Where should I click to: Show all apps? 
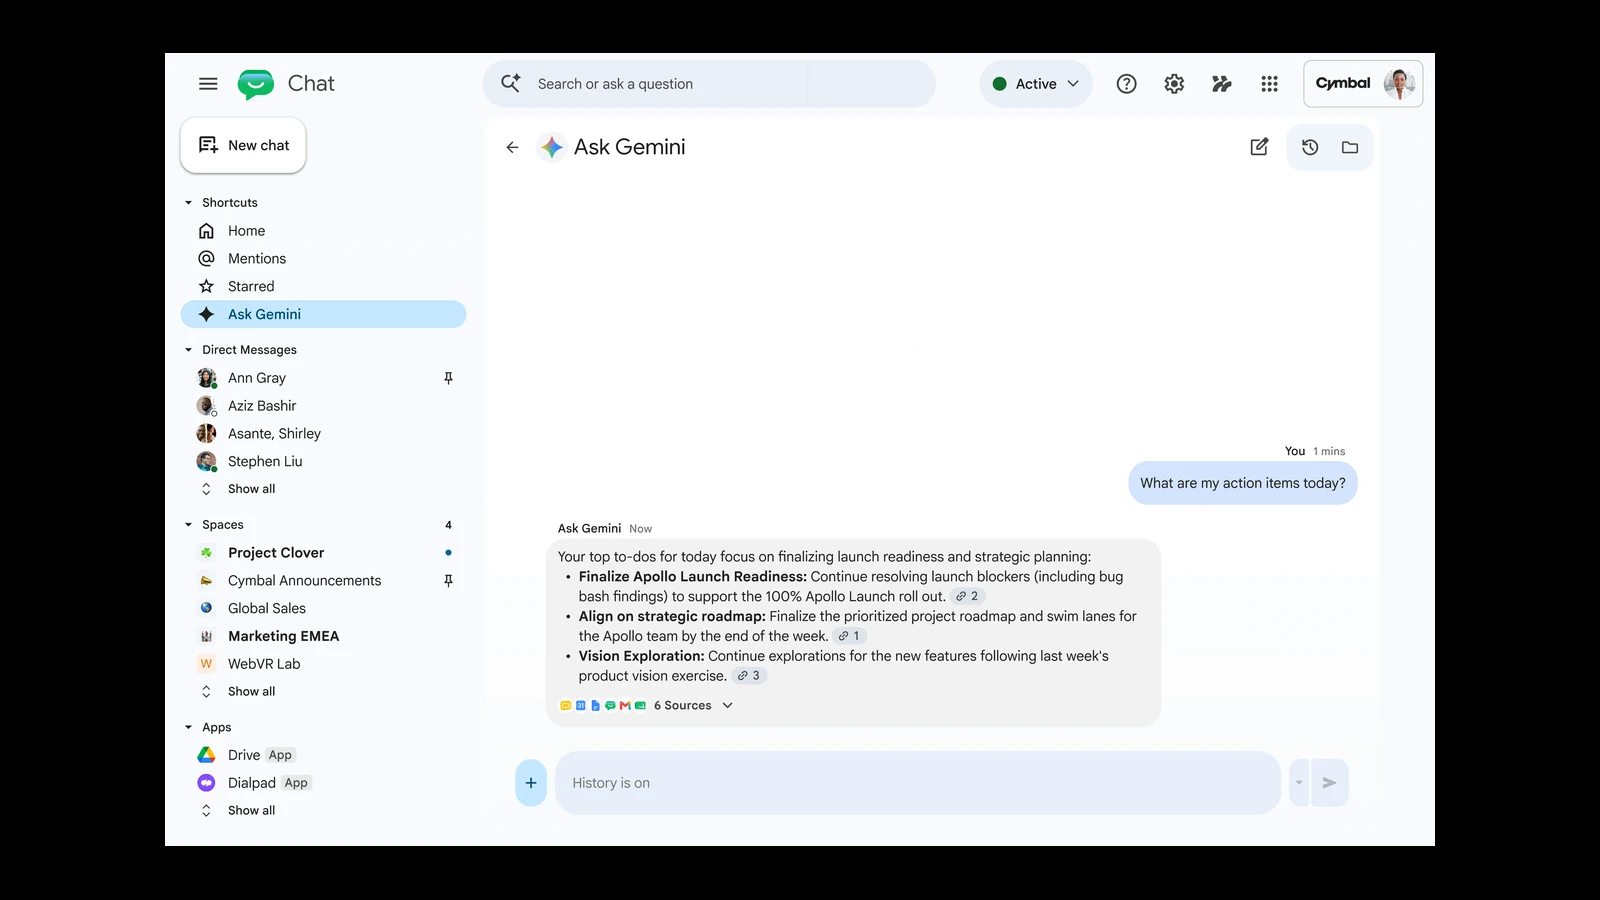click(251, 811)
